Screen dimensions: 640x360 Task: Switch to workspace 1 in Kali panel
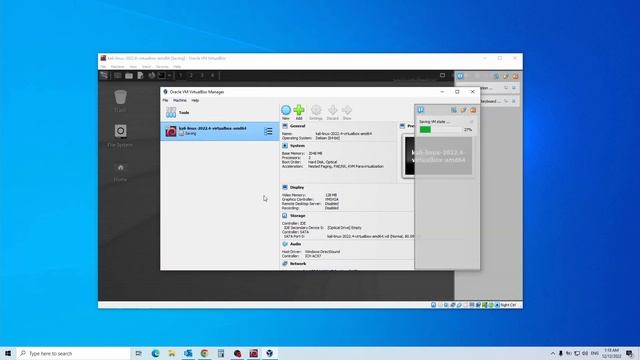[x=180, y=76]
